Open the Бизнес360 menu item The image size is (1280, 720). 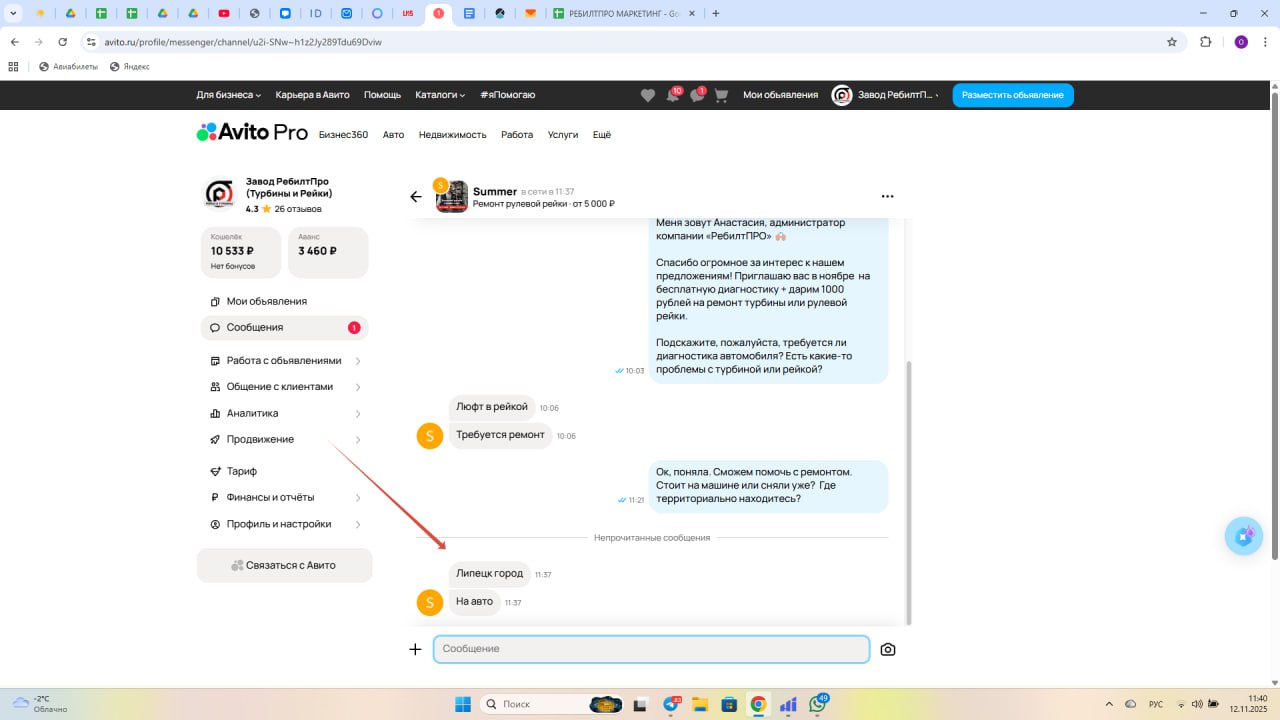click(343, 135)
